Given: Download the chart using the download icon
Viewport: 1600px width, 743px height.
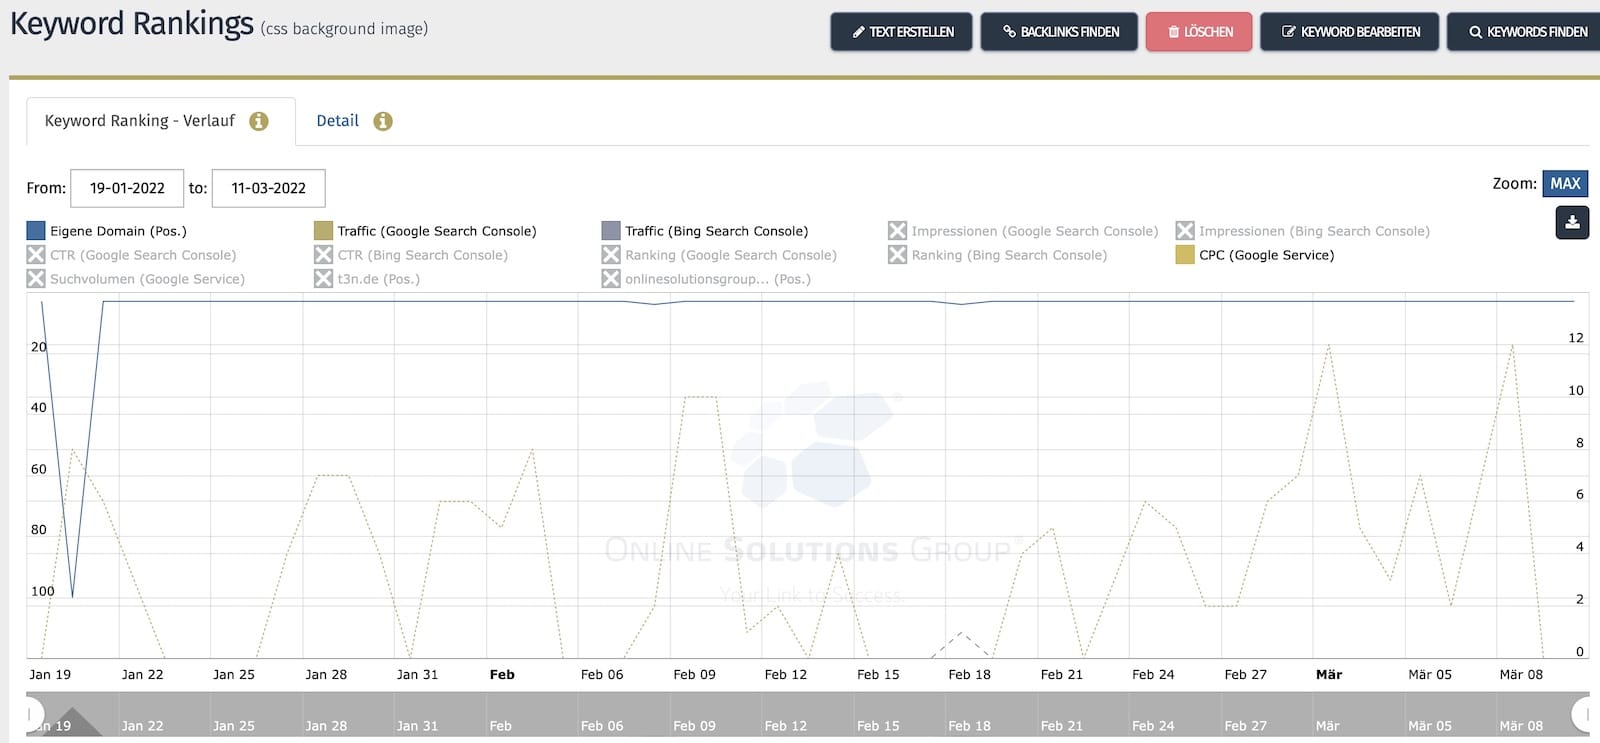Looking at the screenshot, I should click(1572, 222).
